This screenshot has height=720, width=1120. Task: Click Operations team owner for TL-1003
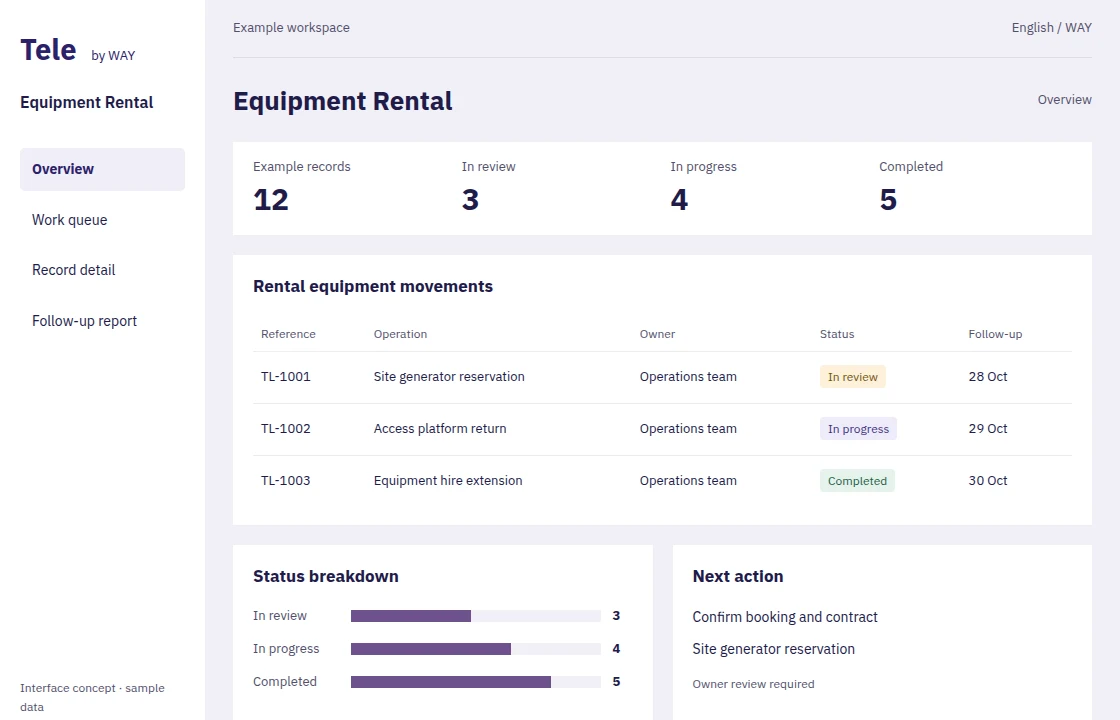(x=688, y=481)
